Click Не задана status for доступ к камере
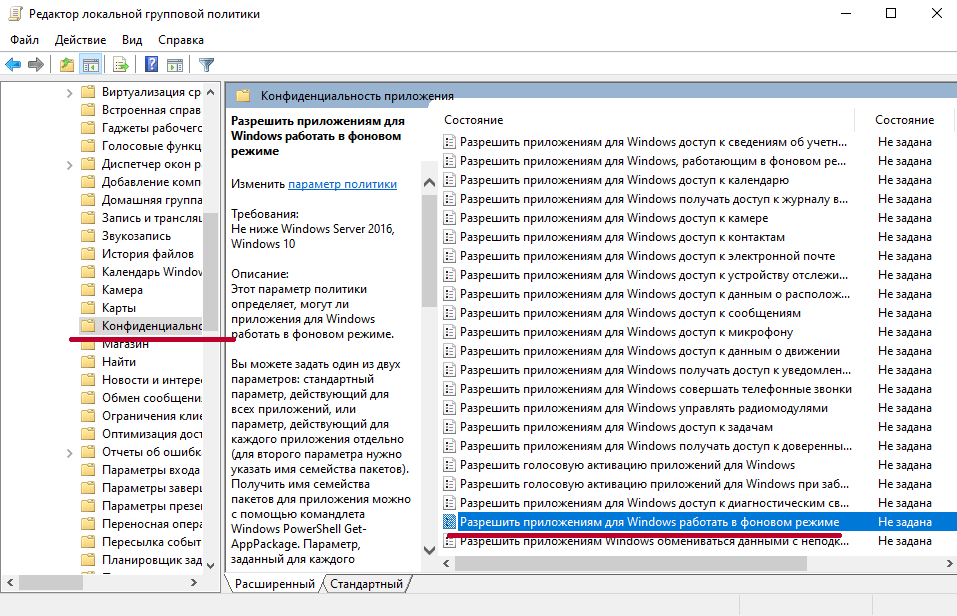The image size is (957, 616). (905, 218)
